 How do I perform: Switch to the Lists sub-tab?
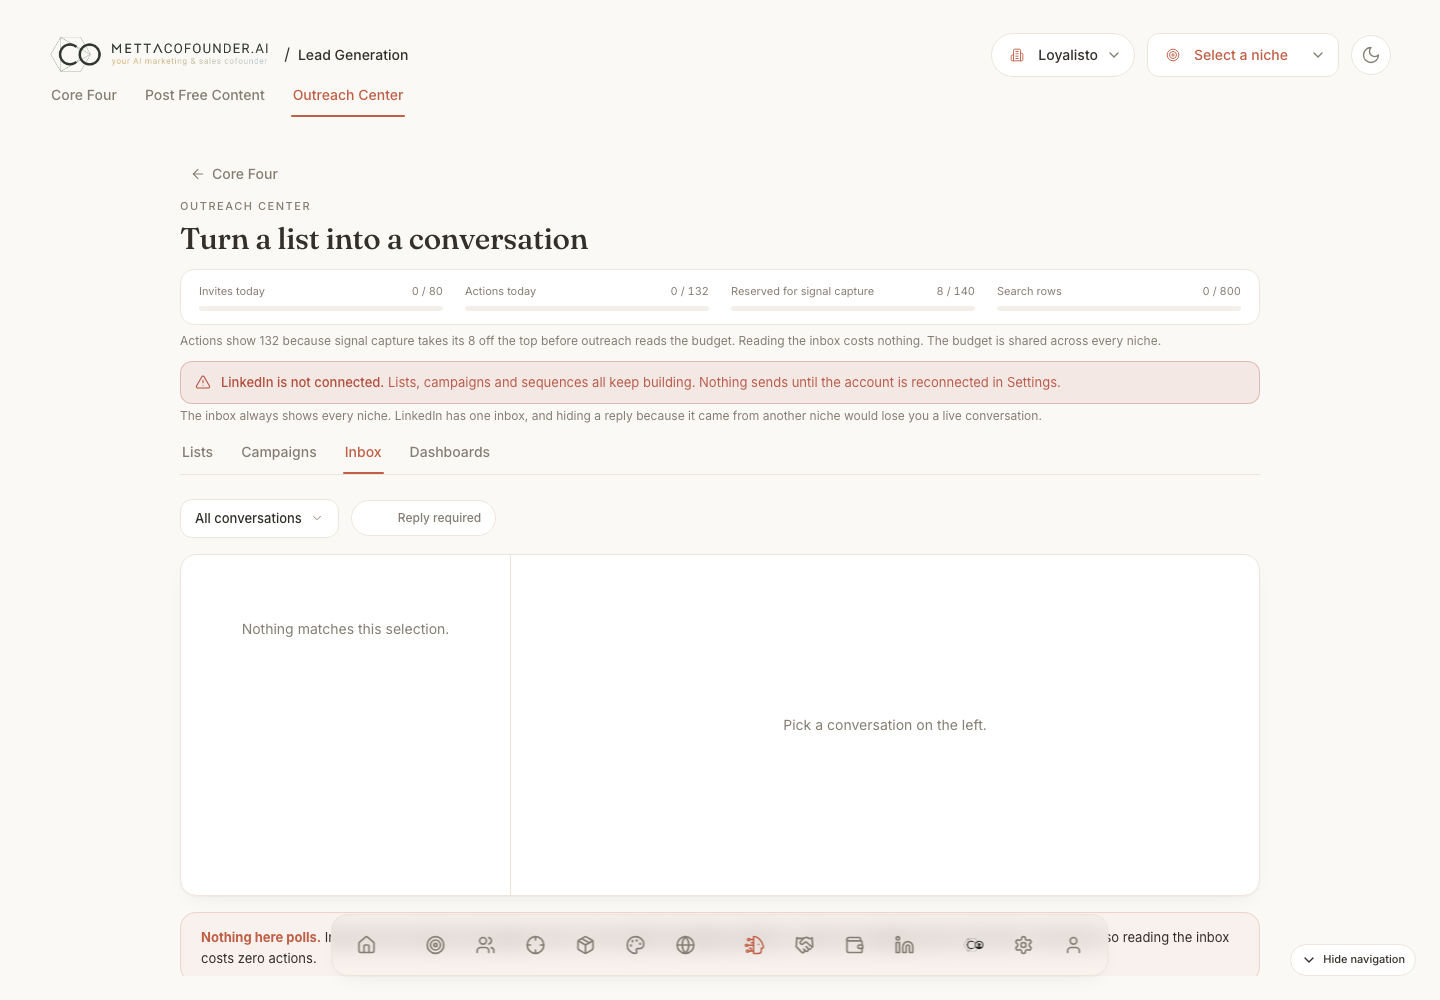pyautogui.click(x=197, y=452)
